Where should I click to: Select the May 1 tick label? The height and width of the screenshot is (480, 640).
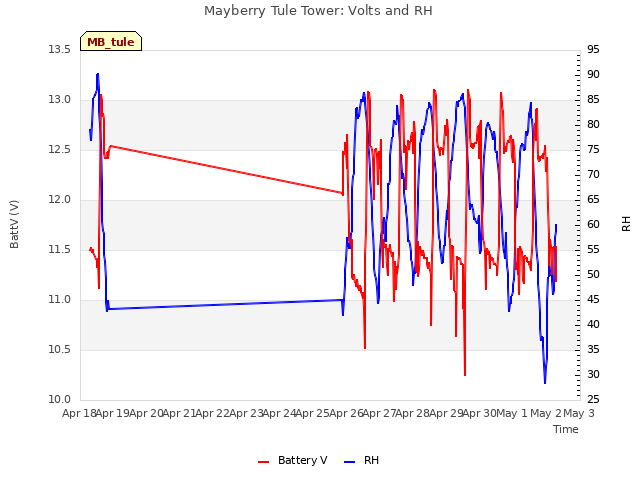pyautogui.click(x=513, y=413)
